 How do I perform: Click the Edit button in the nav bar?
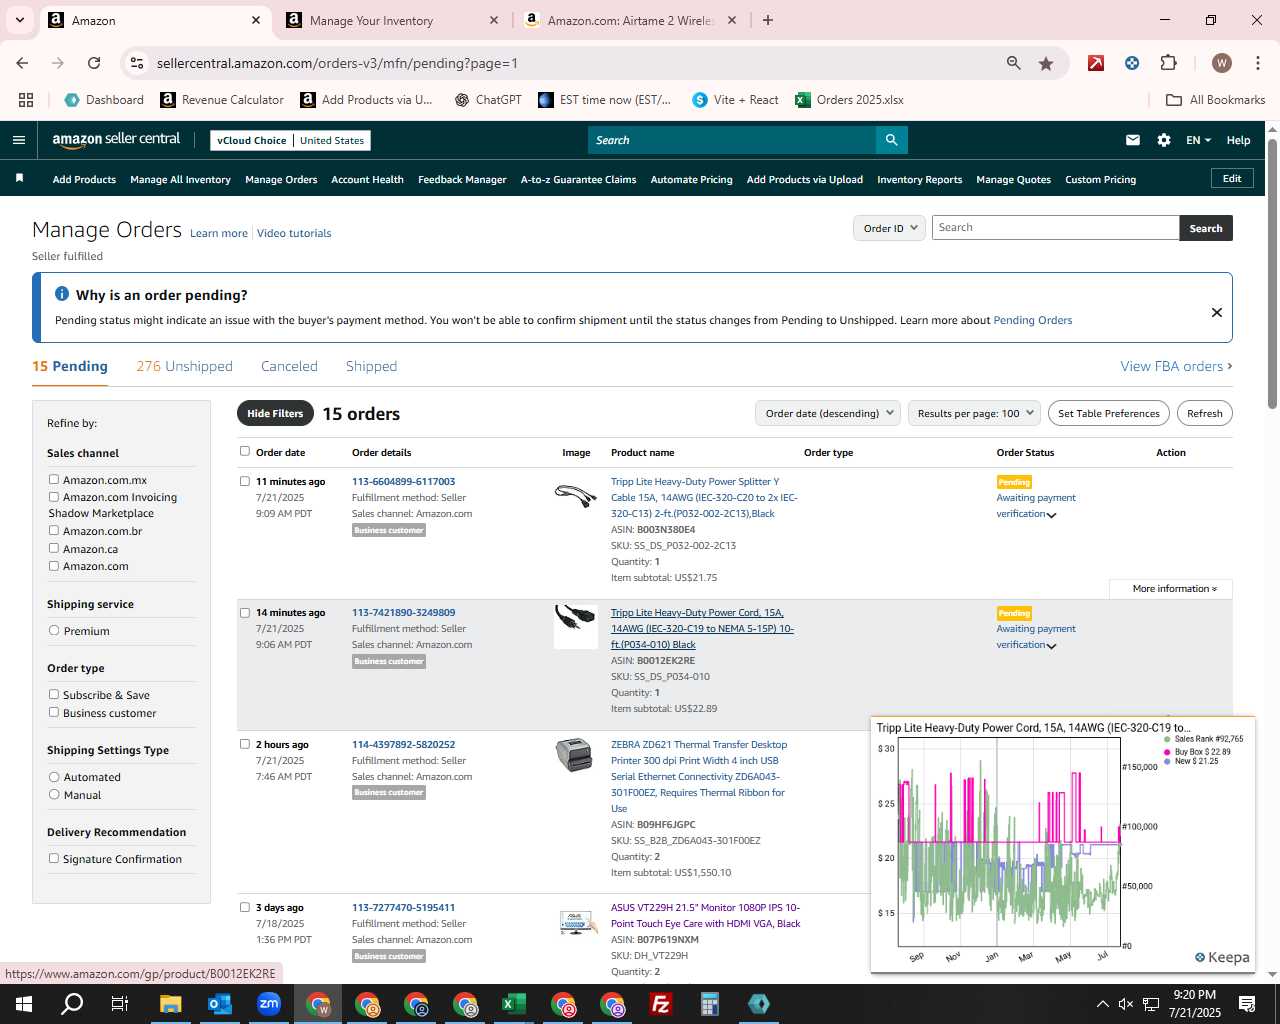pyautogui.click(x=1232, y=178)
